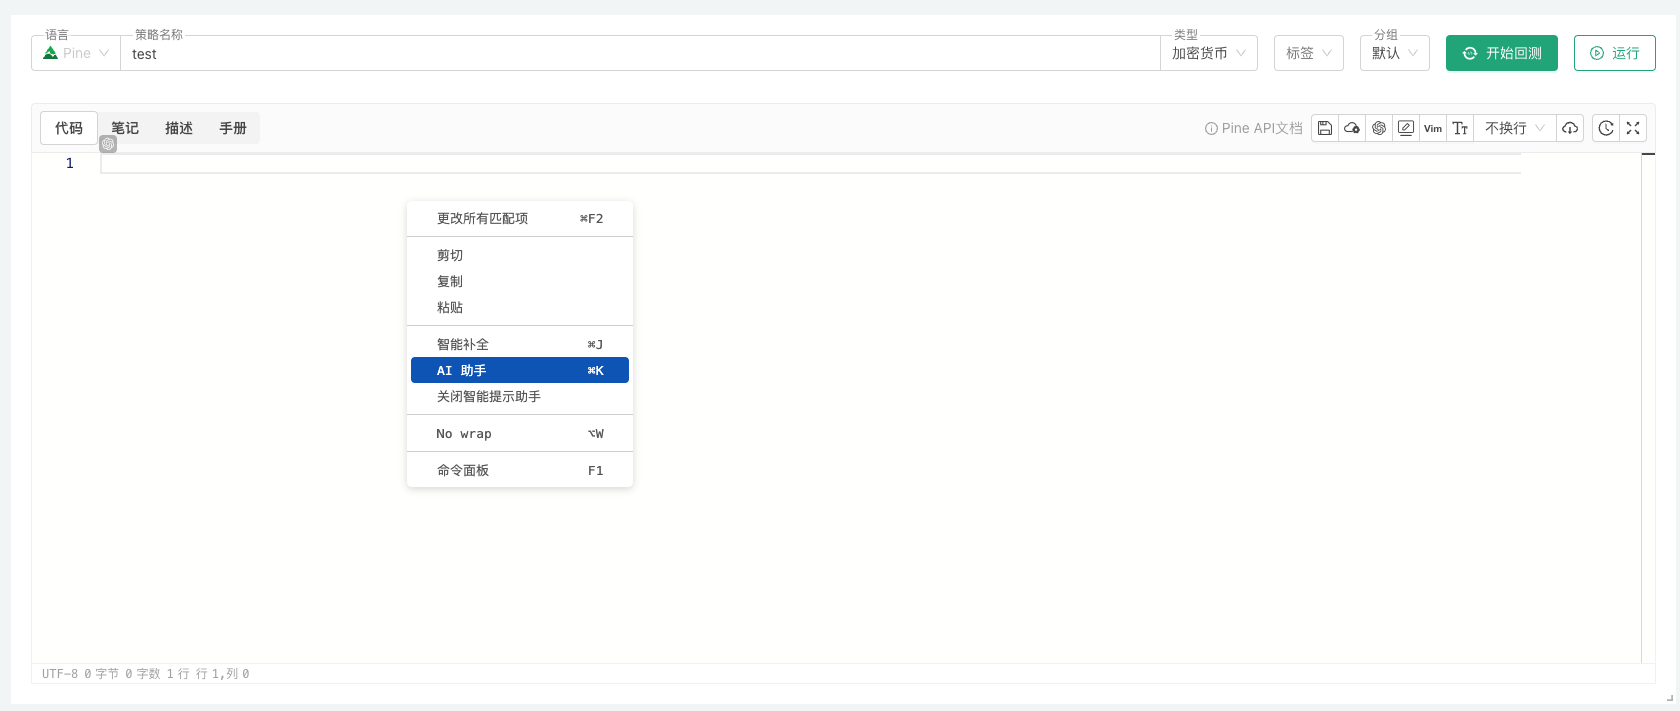This screenshot has width=1680, height=711.
Task: Select 智能补全 in the context menu
Action: tap(520, 344)
